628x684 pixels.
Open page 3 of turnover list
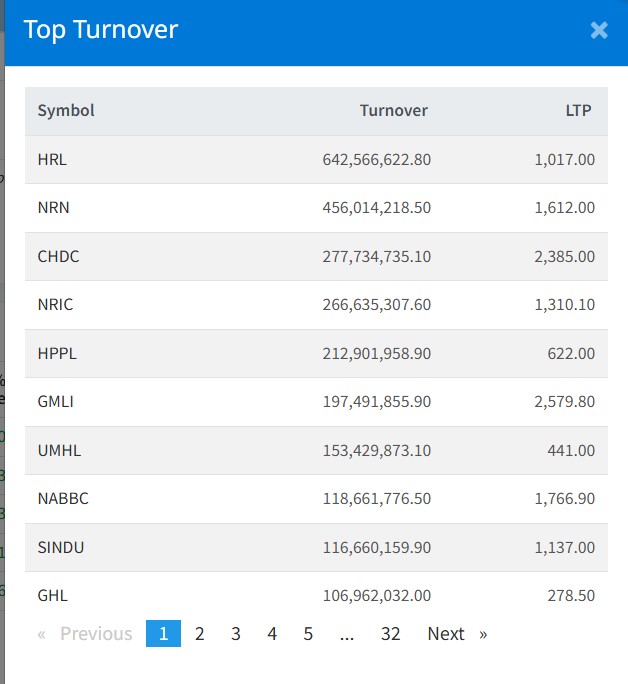click(236, 634)
